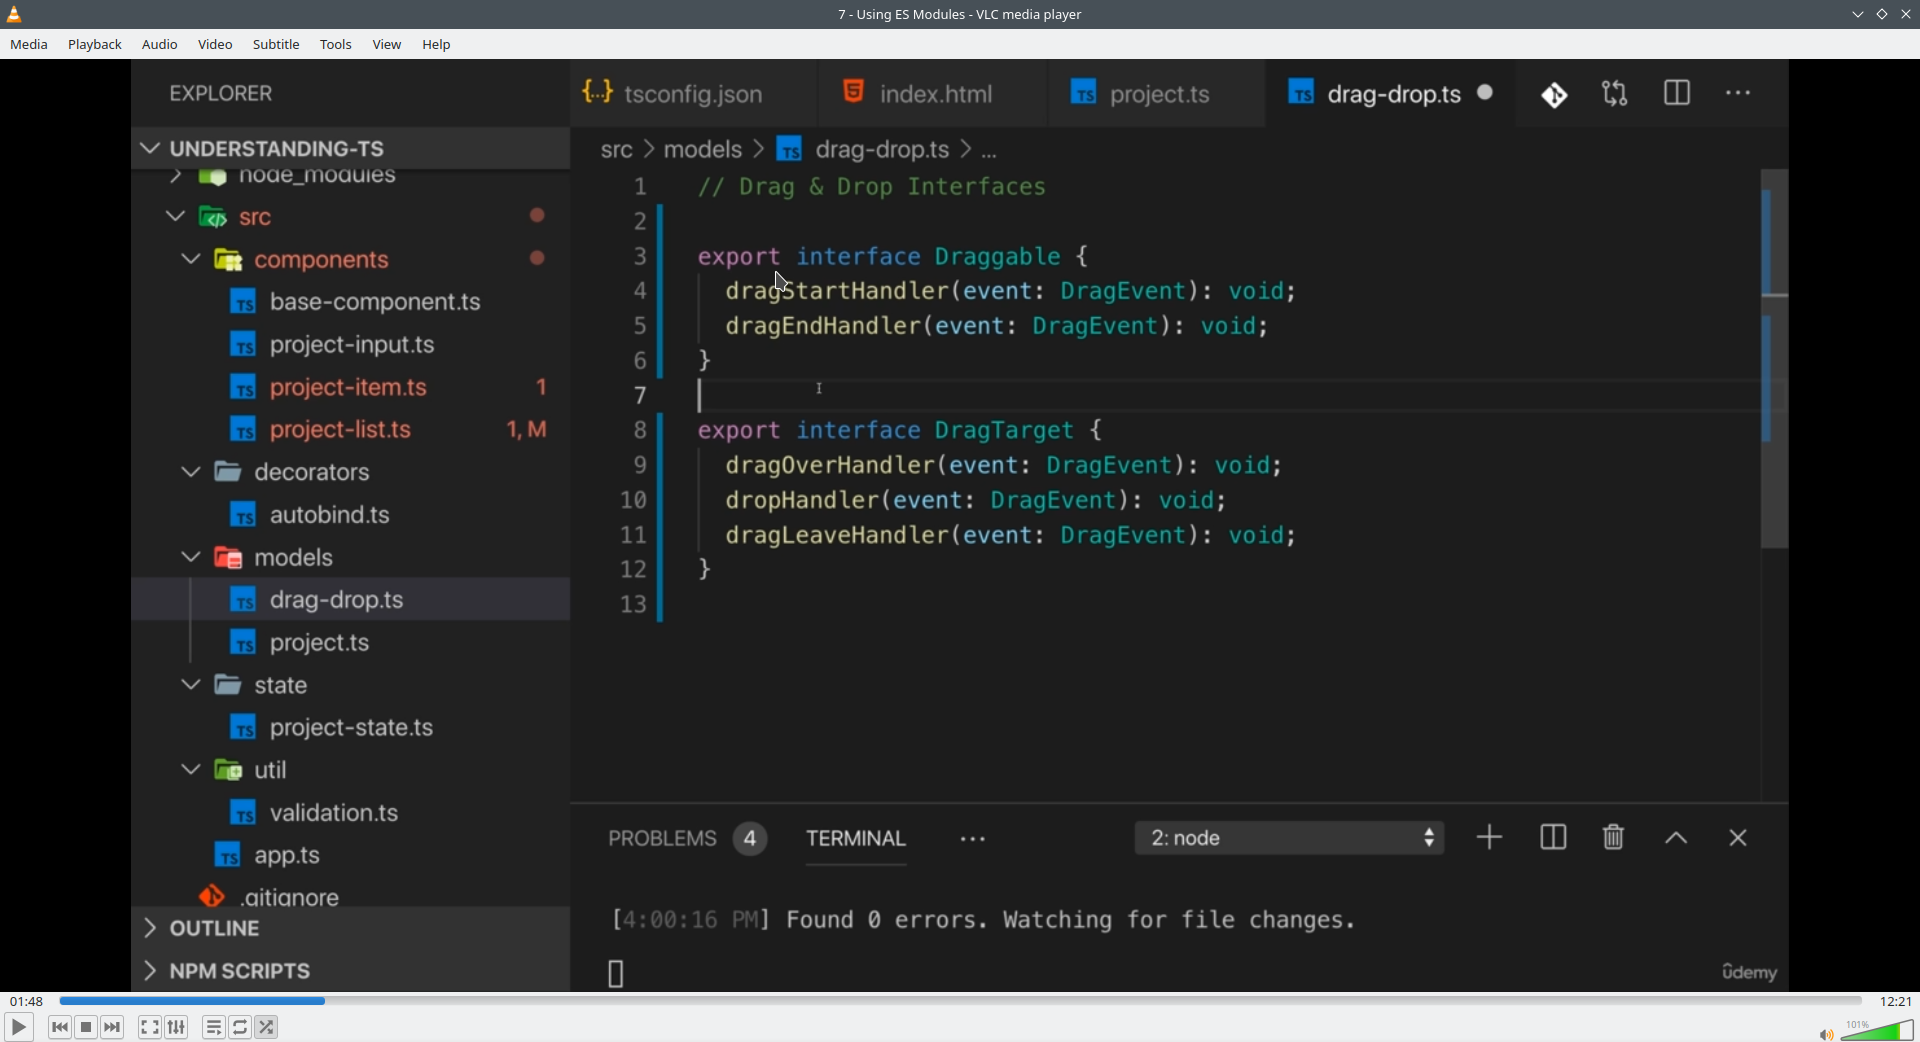Toggle fullscreen video mode
This screenshot has height=1042, width=1920.
pyautogui.click(x=150, y=1027)
